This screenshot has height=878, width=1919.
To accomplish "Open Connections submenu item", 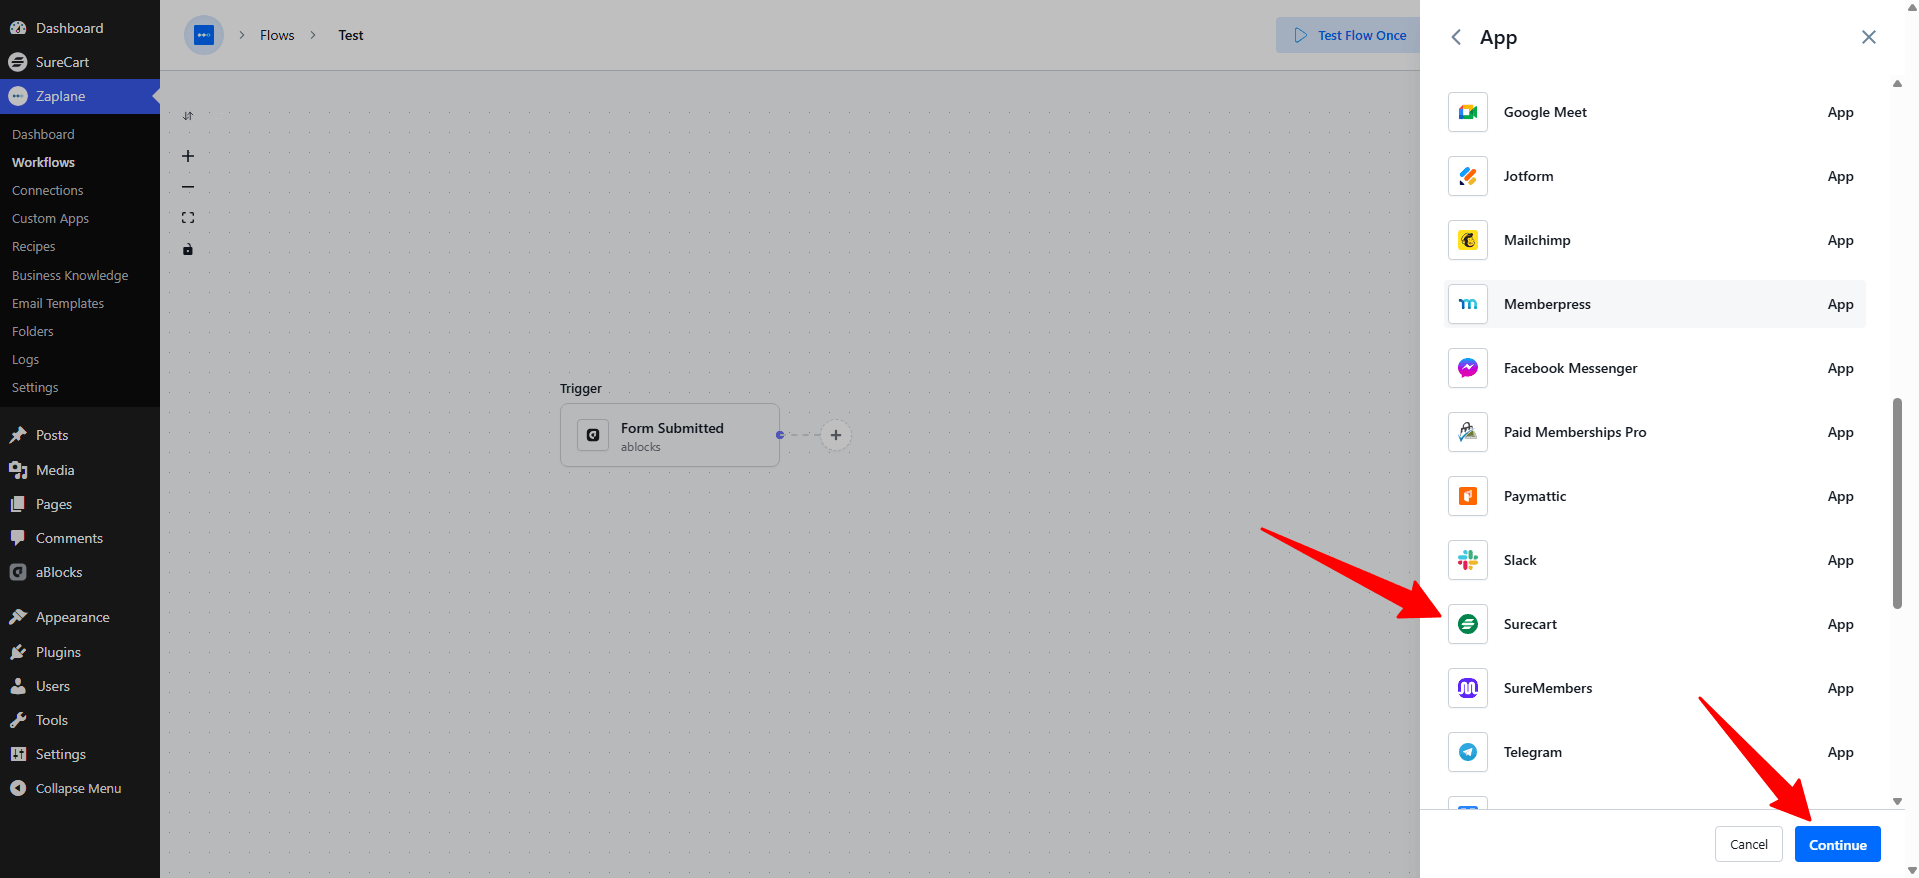I will pyautogui.click(x=47, y=190).
